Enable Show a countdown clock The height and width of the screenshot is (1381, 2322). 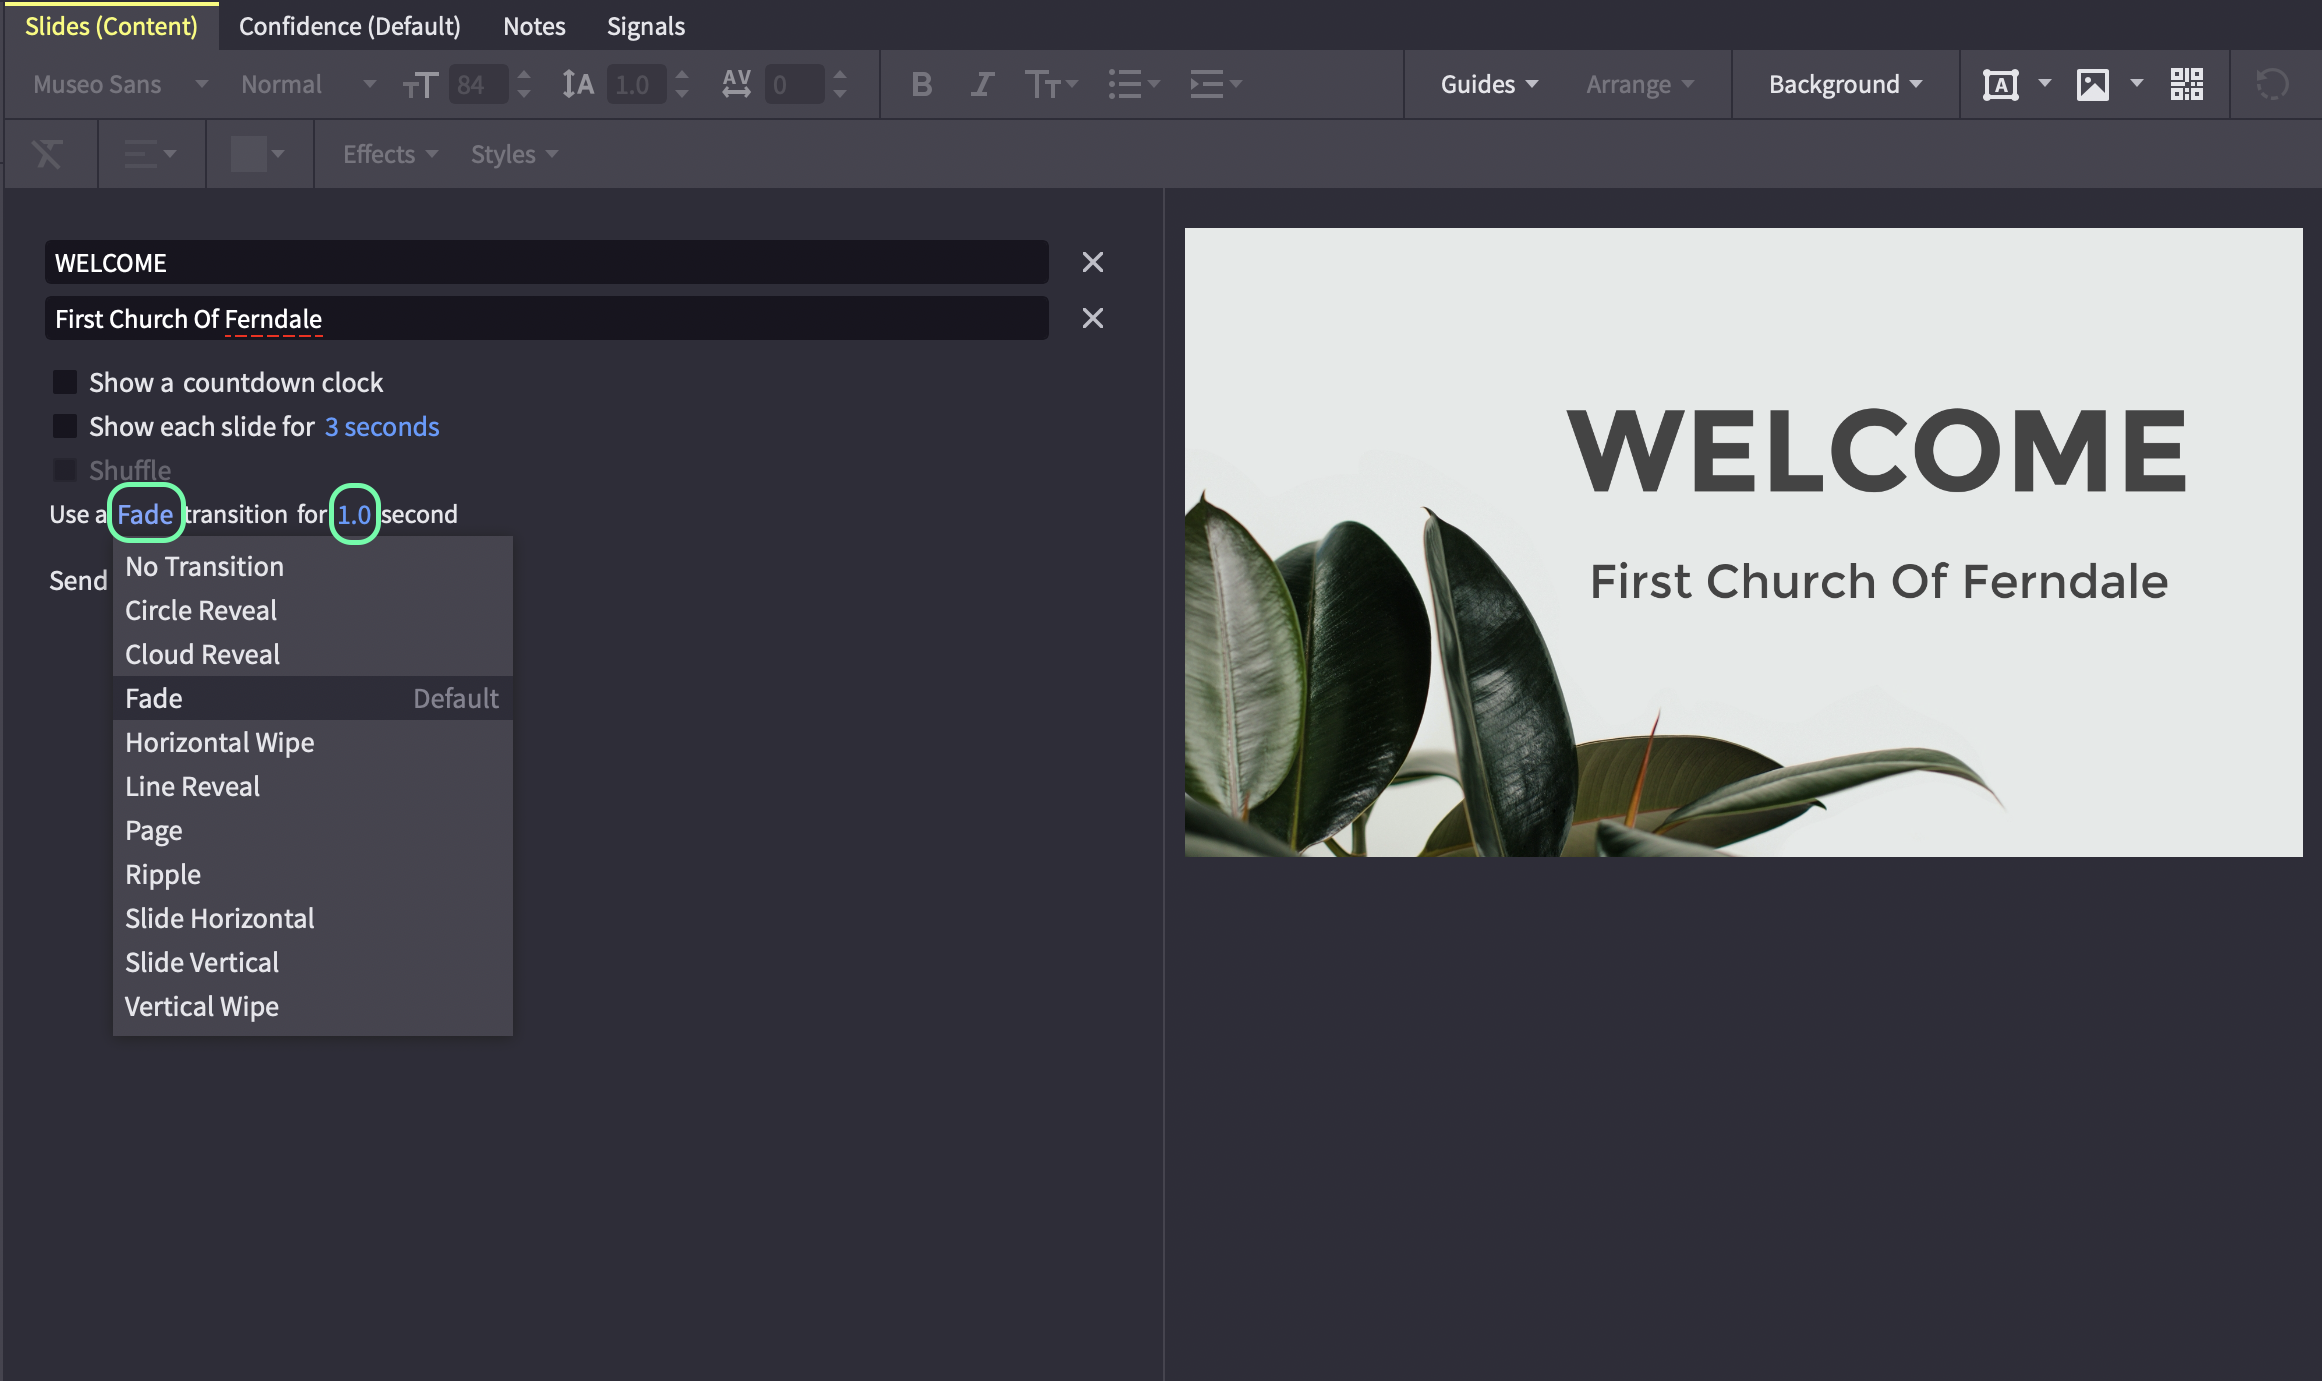click(65, 382)
